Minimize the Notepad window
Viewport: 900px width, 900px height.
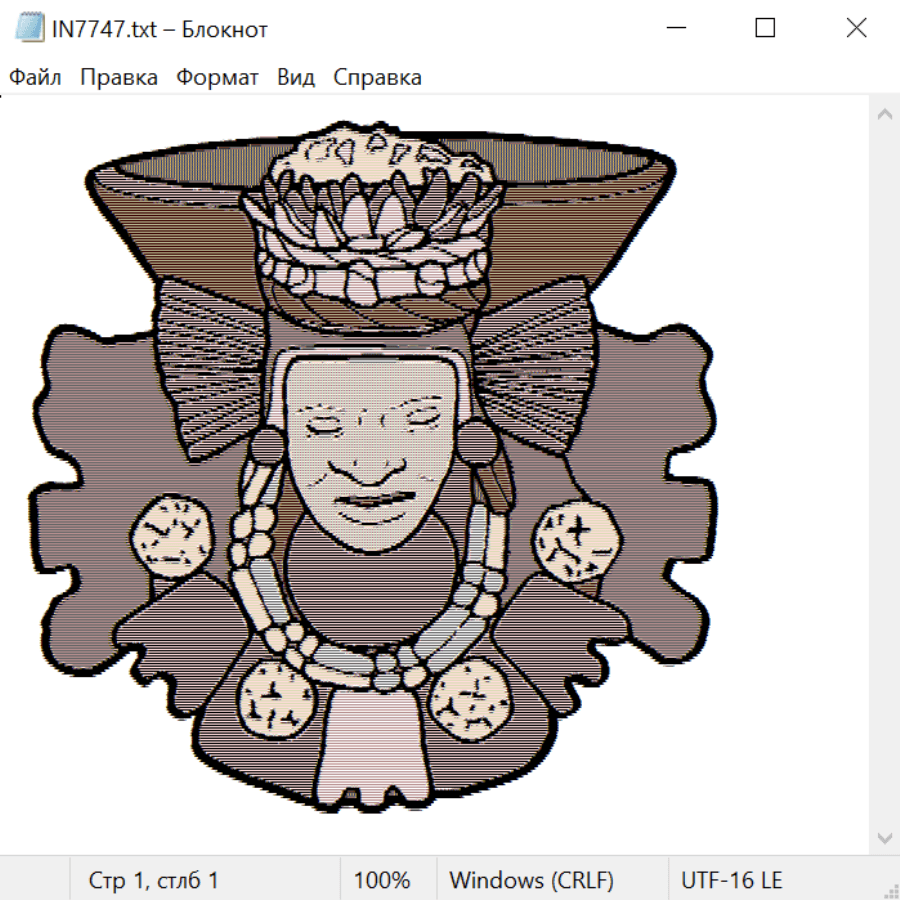click(674, 28)
